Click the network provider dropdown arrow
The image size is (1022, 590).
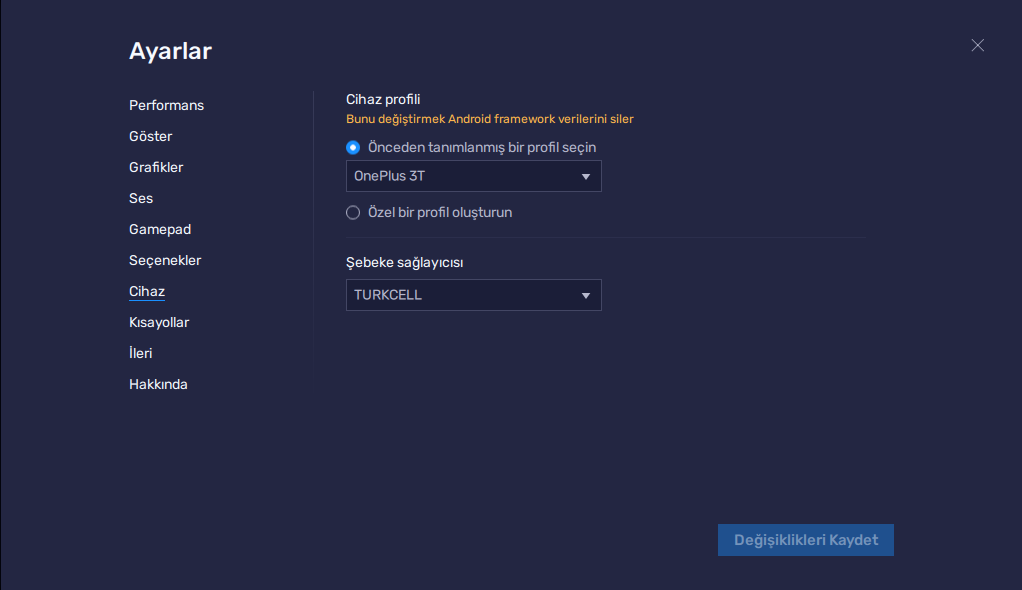pyautogui.click(x=586, y=296)
